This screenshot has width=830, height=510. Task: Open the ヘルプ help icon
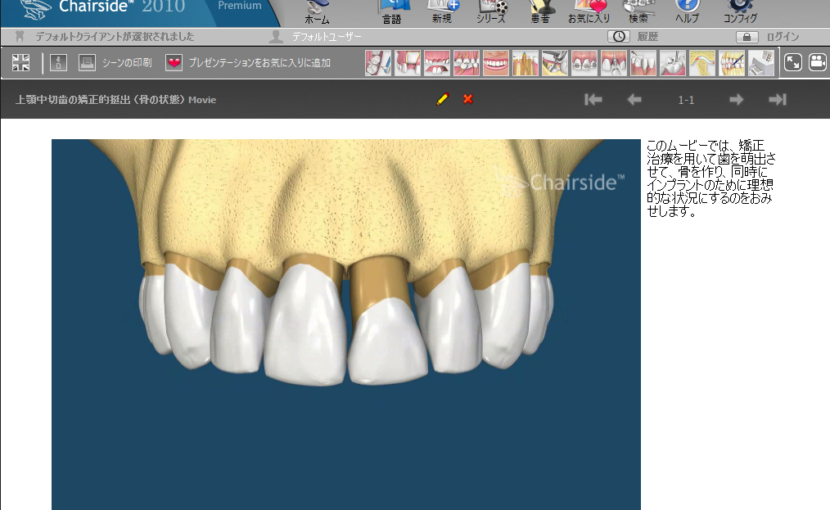[x=687, y=11]
